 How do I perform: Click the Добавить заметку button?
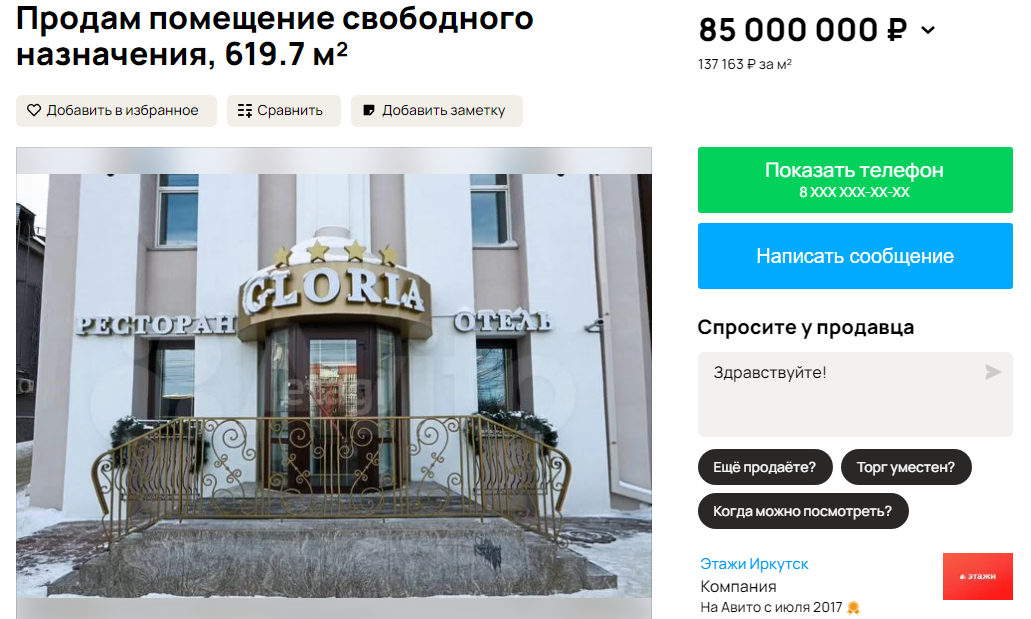pos(437,111)
